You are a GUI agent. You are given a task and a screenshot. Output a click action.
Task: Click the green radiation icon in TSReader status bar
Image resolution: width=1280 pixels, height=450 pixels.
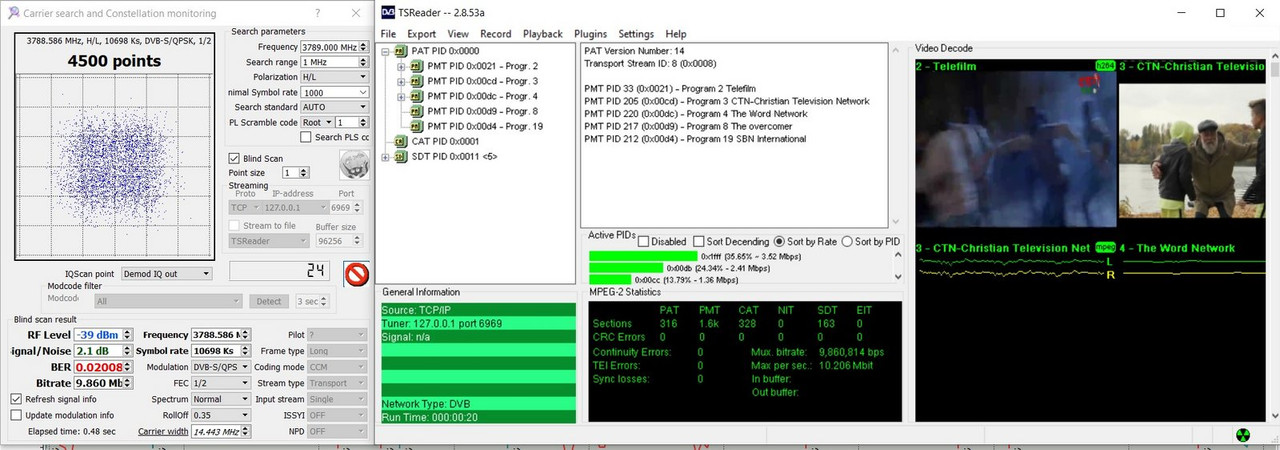[x=1243, y=435]
